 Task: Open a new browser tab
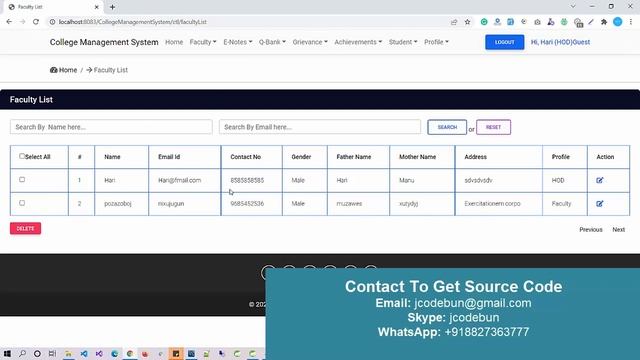(x=112, y=7)
